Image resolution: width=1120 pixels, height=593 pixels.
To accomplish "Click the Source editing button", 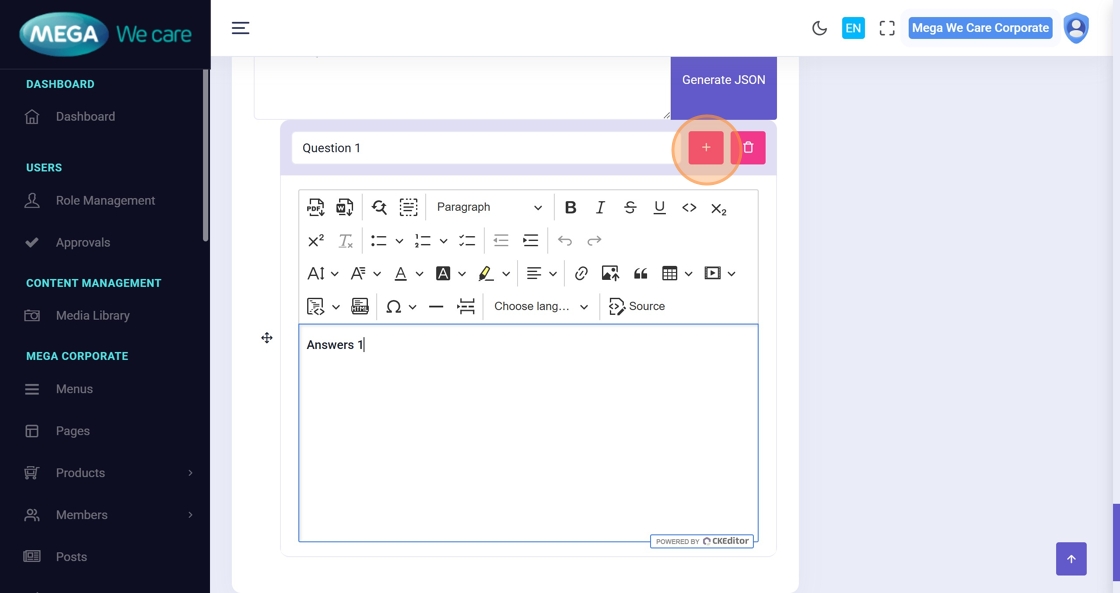I will tap(637, 306).
